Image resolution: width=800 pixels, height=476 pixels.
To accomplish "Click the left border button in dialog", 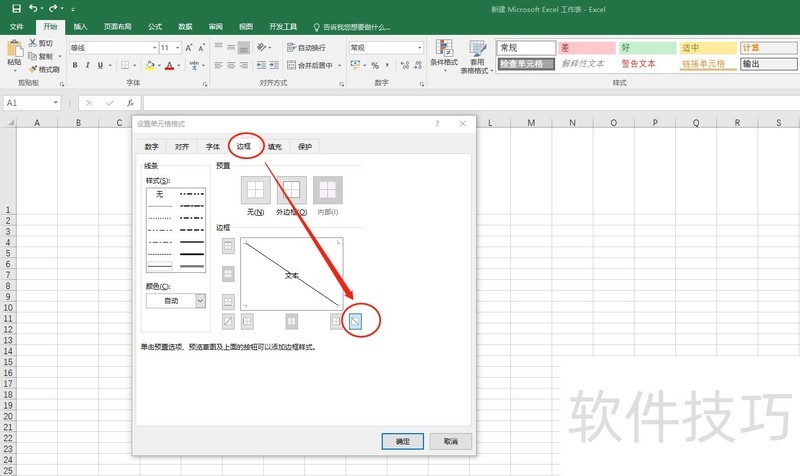I will (247, 321).
